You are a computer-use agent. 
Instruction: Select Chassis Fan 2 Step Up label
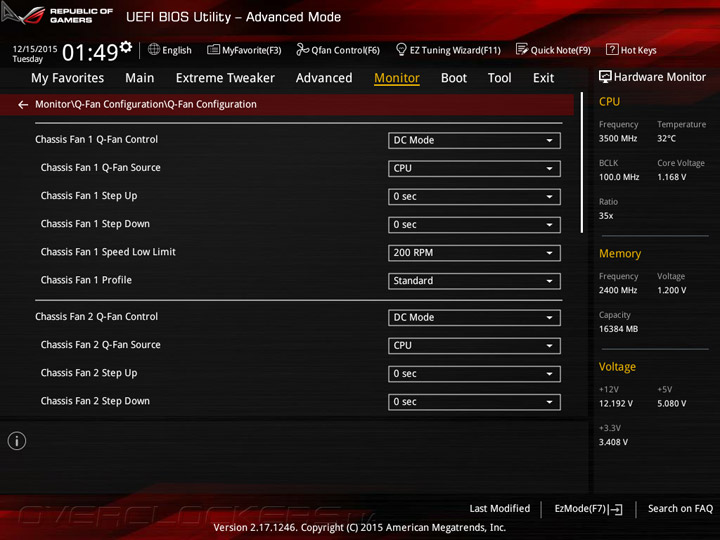coord(89,373)
